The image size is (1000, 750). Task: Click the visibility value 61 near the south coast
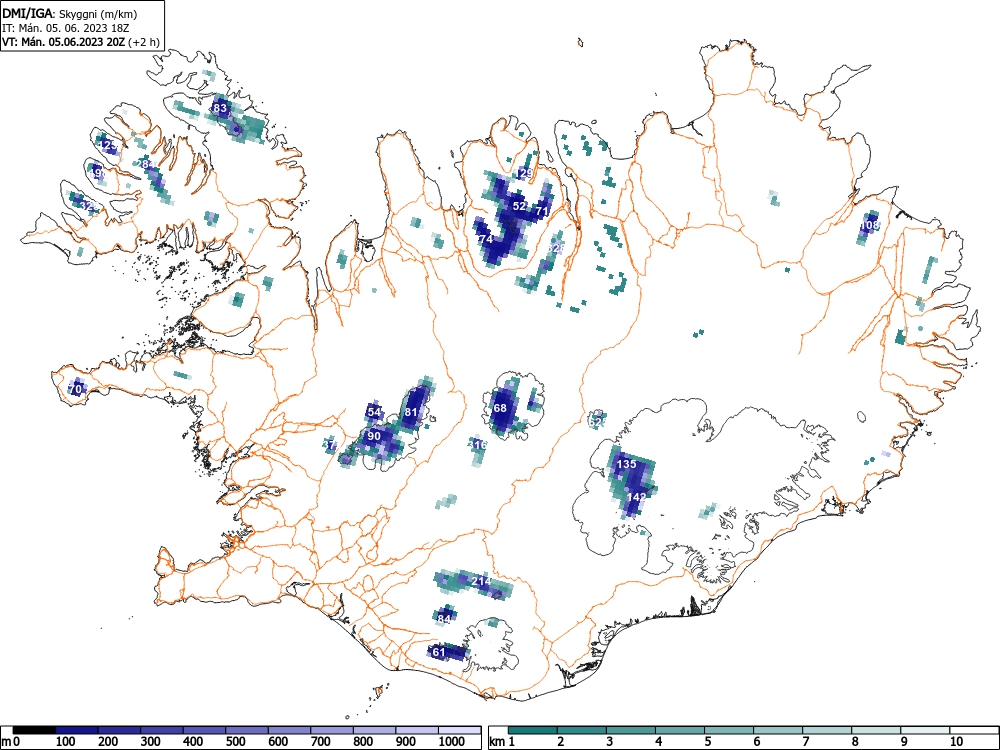click(x=439, y=652)
